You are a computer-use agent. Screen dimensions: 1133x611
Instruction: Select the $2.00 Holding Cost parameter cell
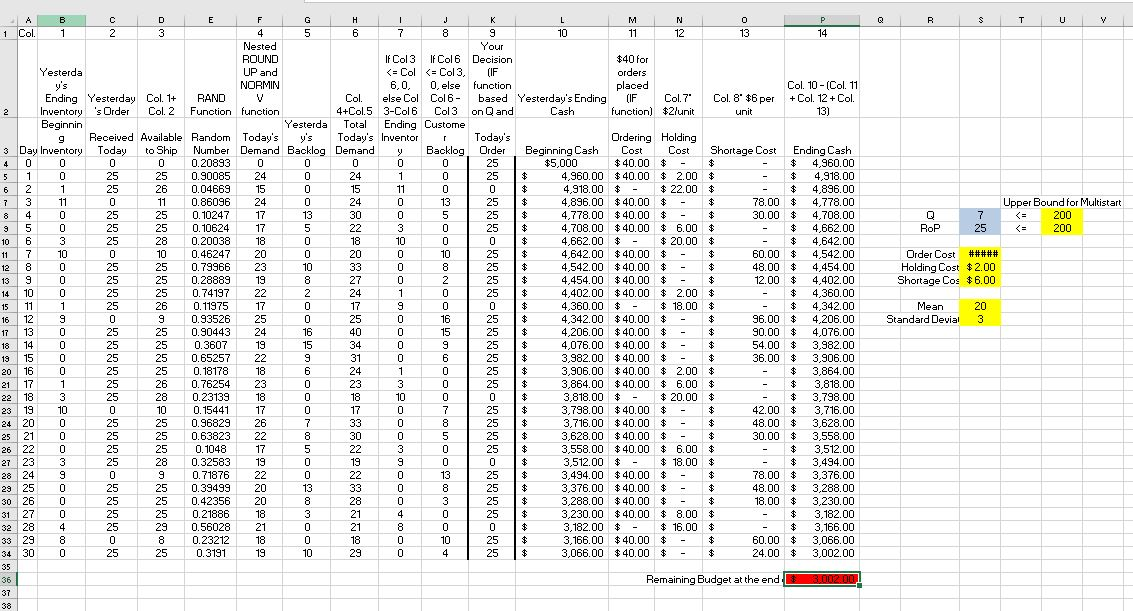coord(980,267)
